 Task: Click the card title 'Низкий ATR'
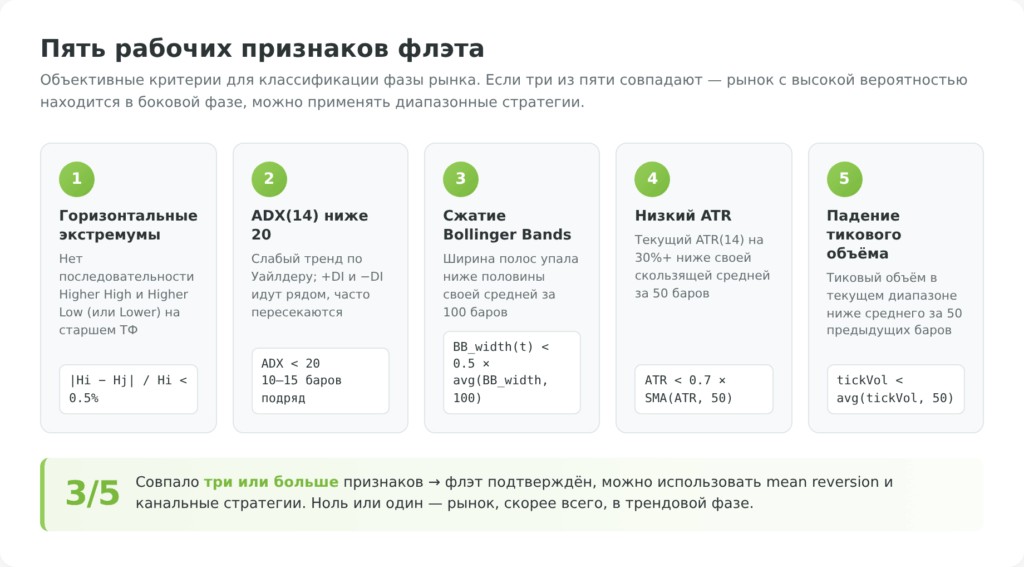point(683,216)
